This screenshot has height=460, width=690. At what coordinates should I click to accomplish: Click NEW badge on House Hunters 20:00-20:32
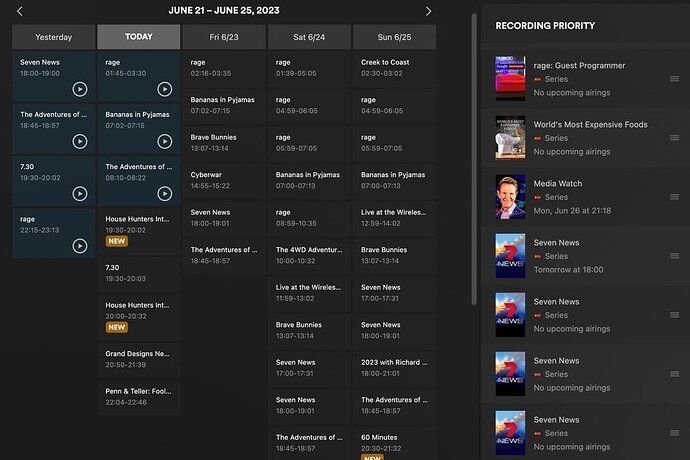[117, 327]
